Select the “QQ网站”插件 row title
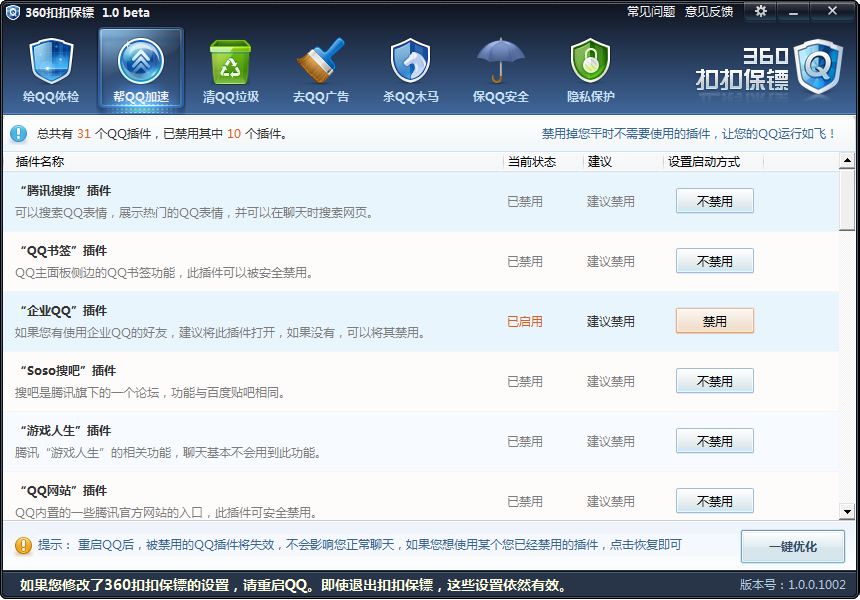Viewport: 860px width, 600px height. [x=64, y=491]
